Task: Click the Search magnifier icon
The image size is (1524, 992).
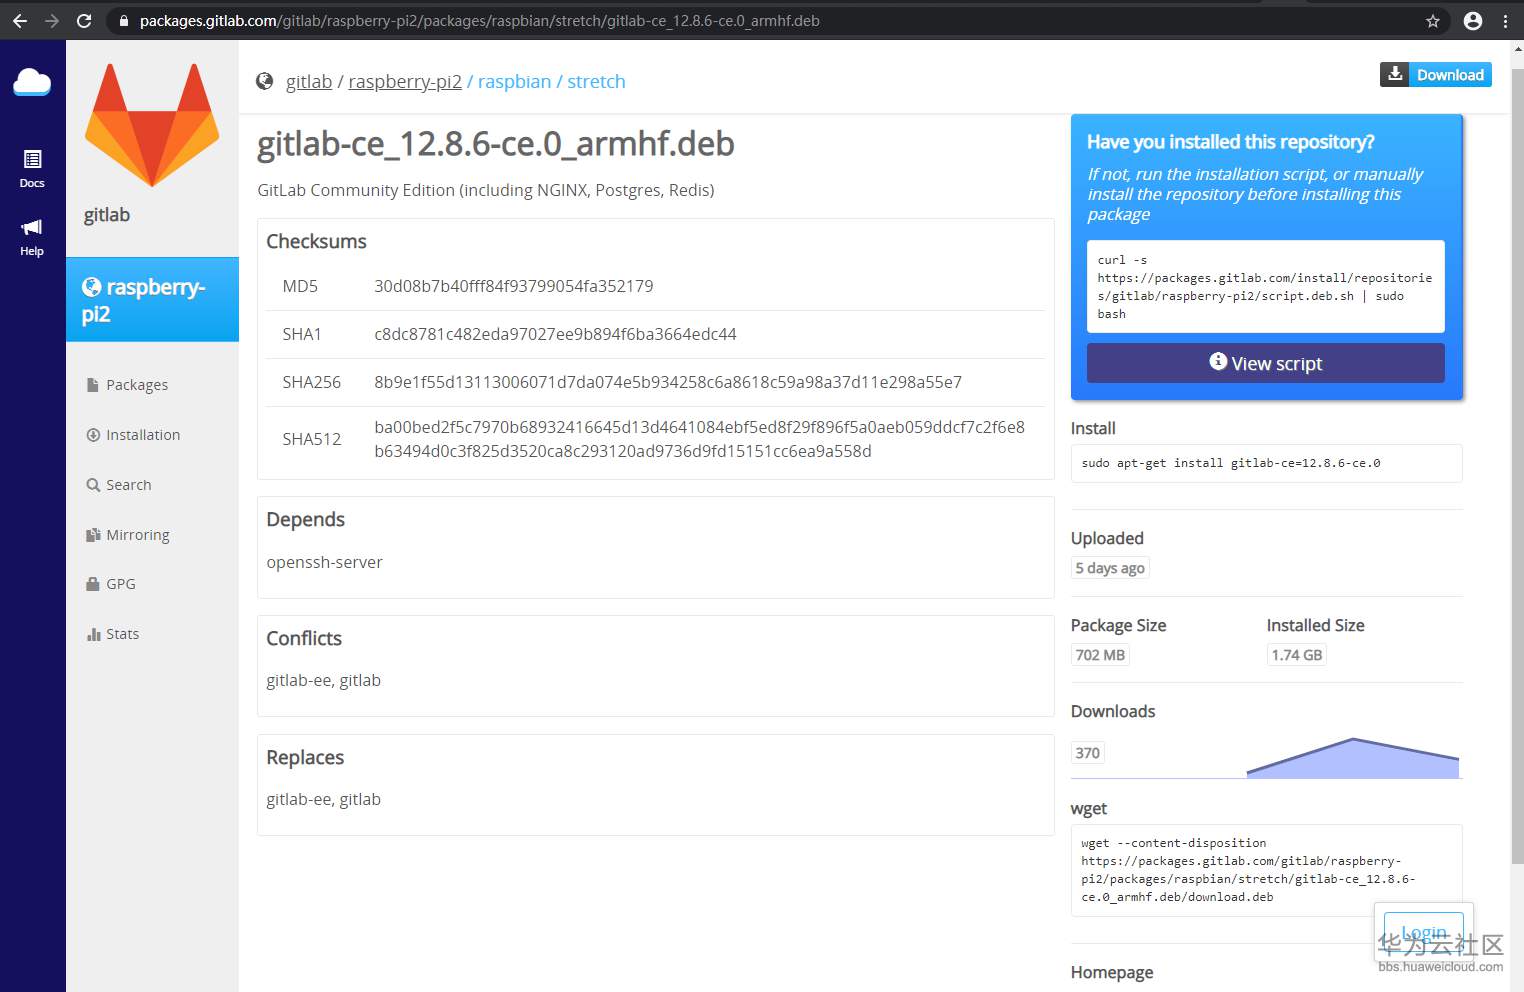Action: [93, 485]
